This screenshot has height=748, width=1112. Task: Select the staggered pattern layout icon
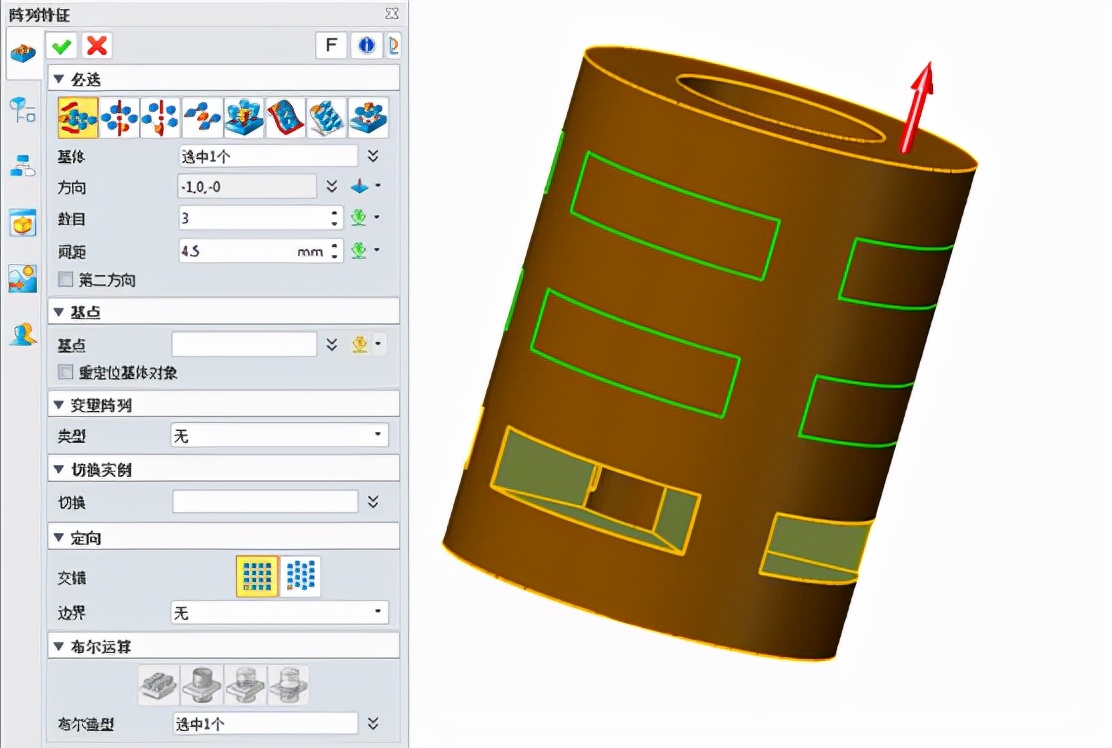coord(300,576)
